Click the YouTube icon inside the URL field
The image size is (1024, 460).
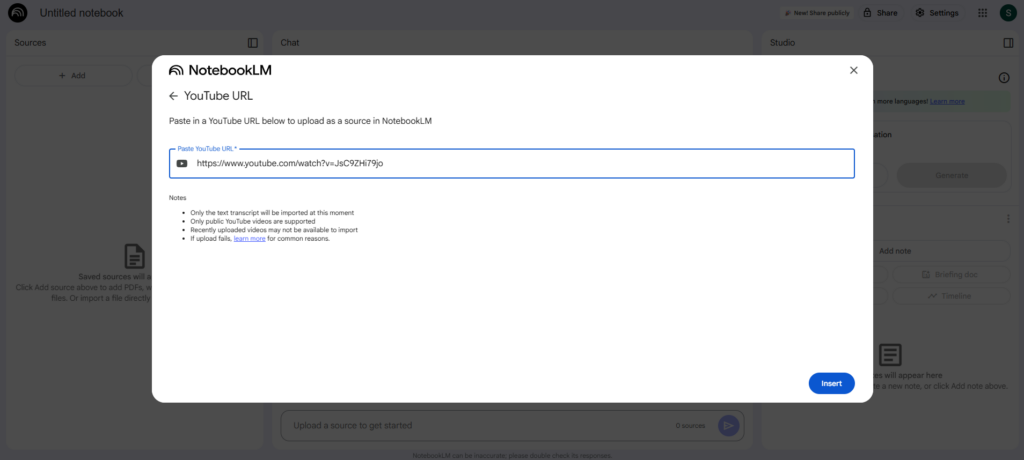182,163
